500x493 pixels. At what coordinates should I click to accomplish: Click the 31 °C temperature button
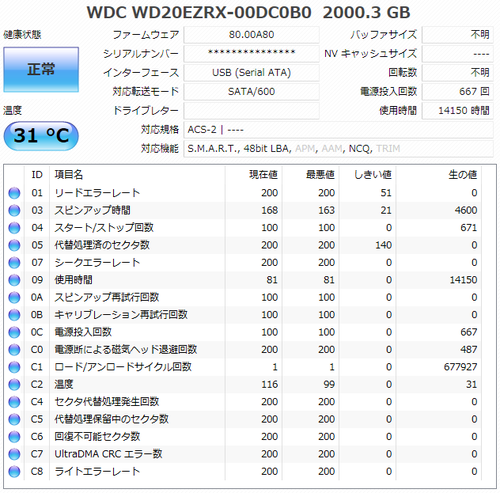41,136
